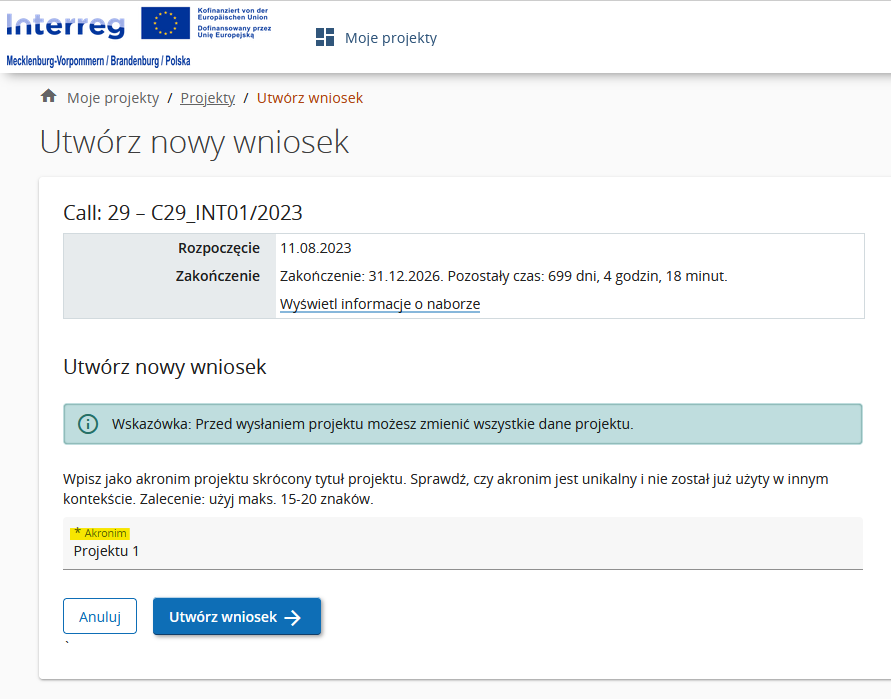This screenshot has width=891, height=699.
Task: Focus the Akronim input field
Action: [462, 551]
